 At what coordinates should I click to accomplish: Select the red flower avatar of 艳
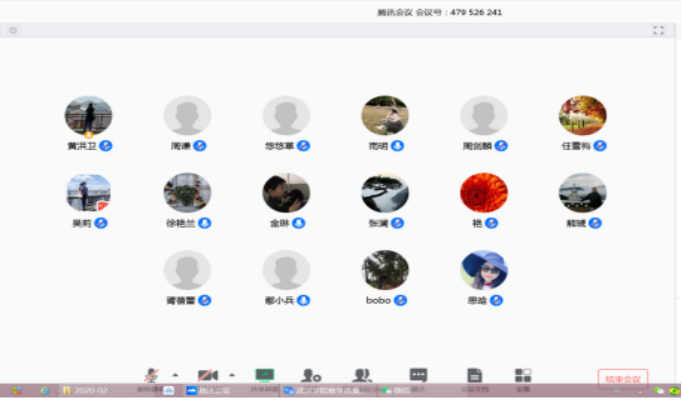click(483, 193)
